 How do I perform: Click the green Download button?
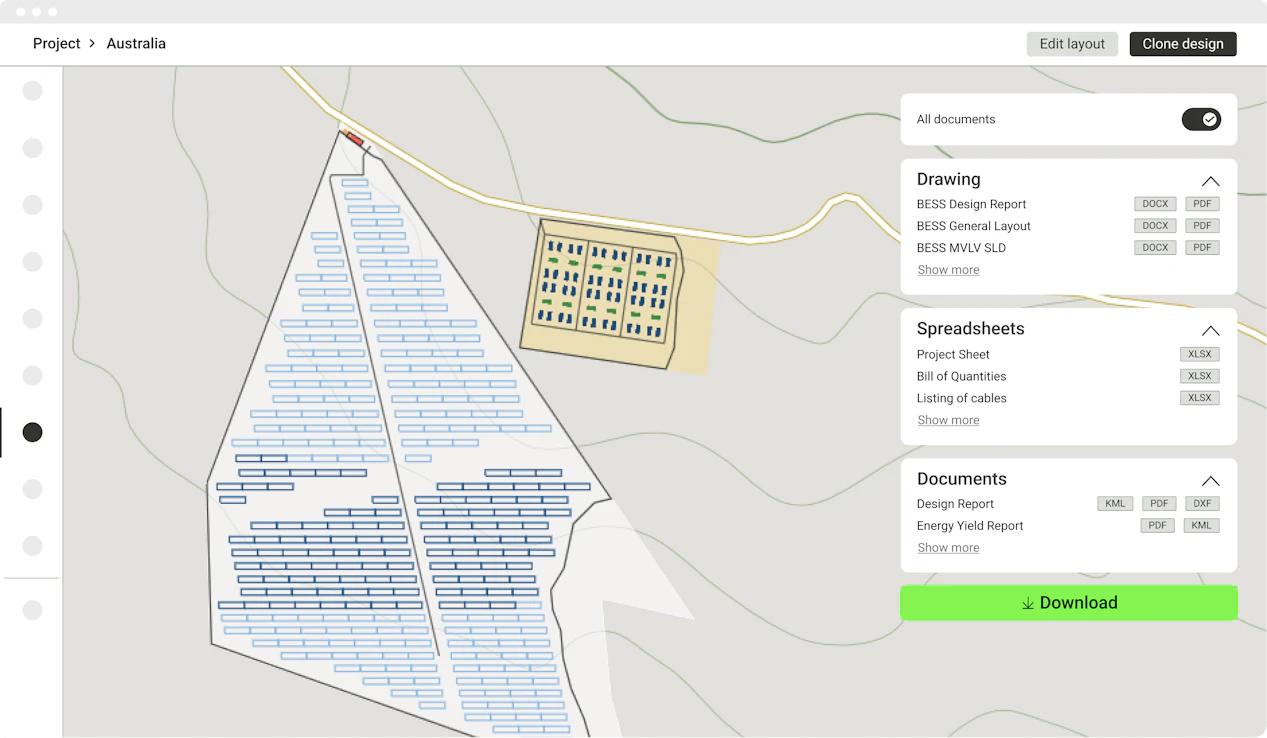1069,603
